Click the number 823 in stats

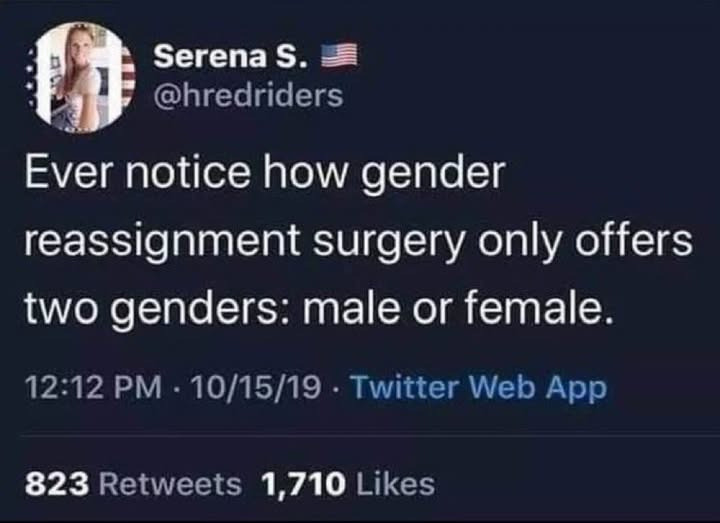tap(57, 484)
